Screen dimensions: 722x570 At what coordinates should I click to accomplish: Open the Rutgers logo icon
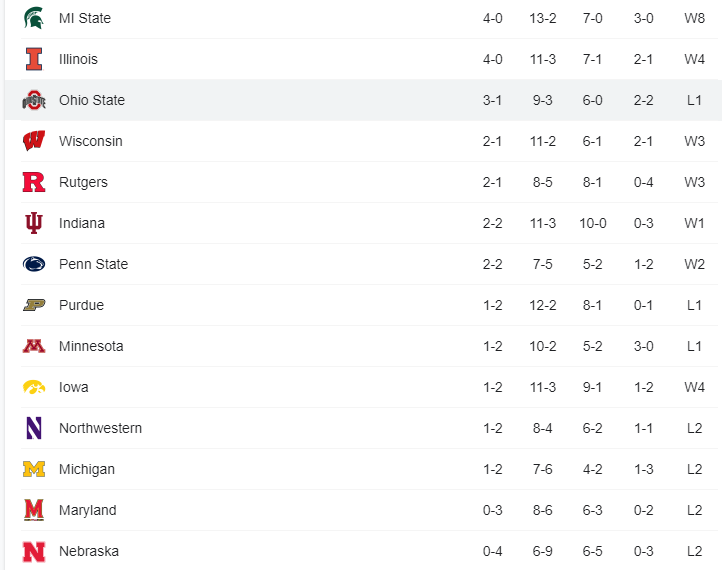(34, 182)
